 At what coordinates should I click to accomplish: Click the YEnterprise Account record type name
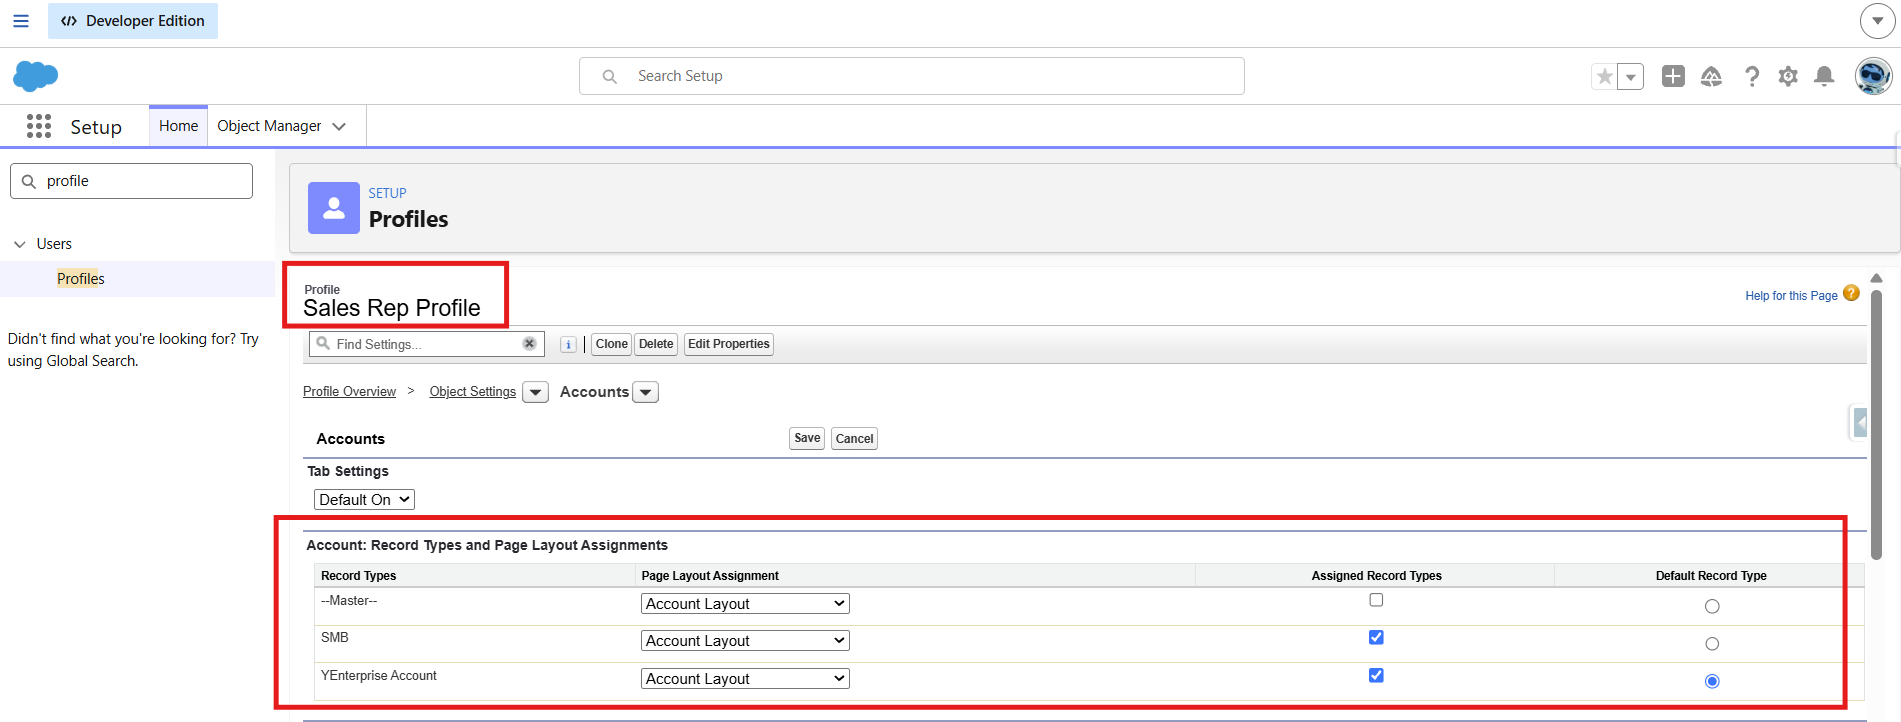(378, 676)
